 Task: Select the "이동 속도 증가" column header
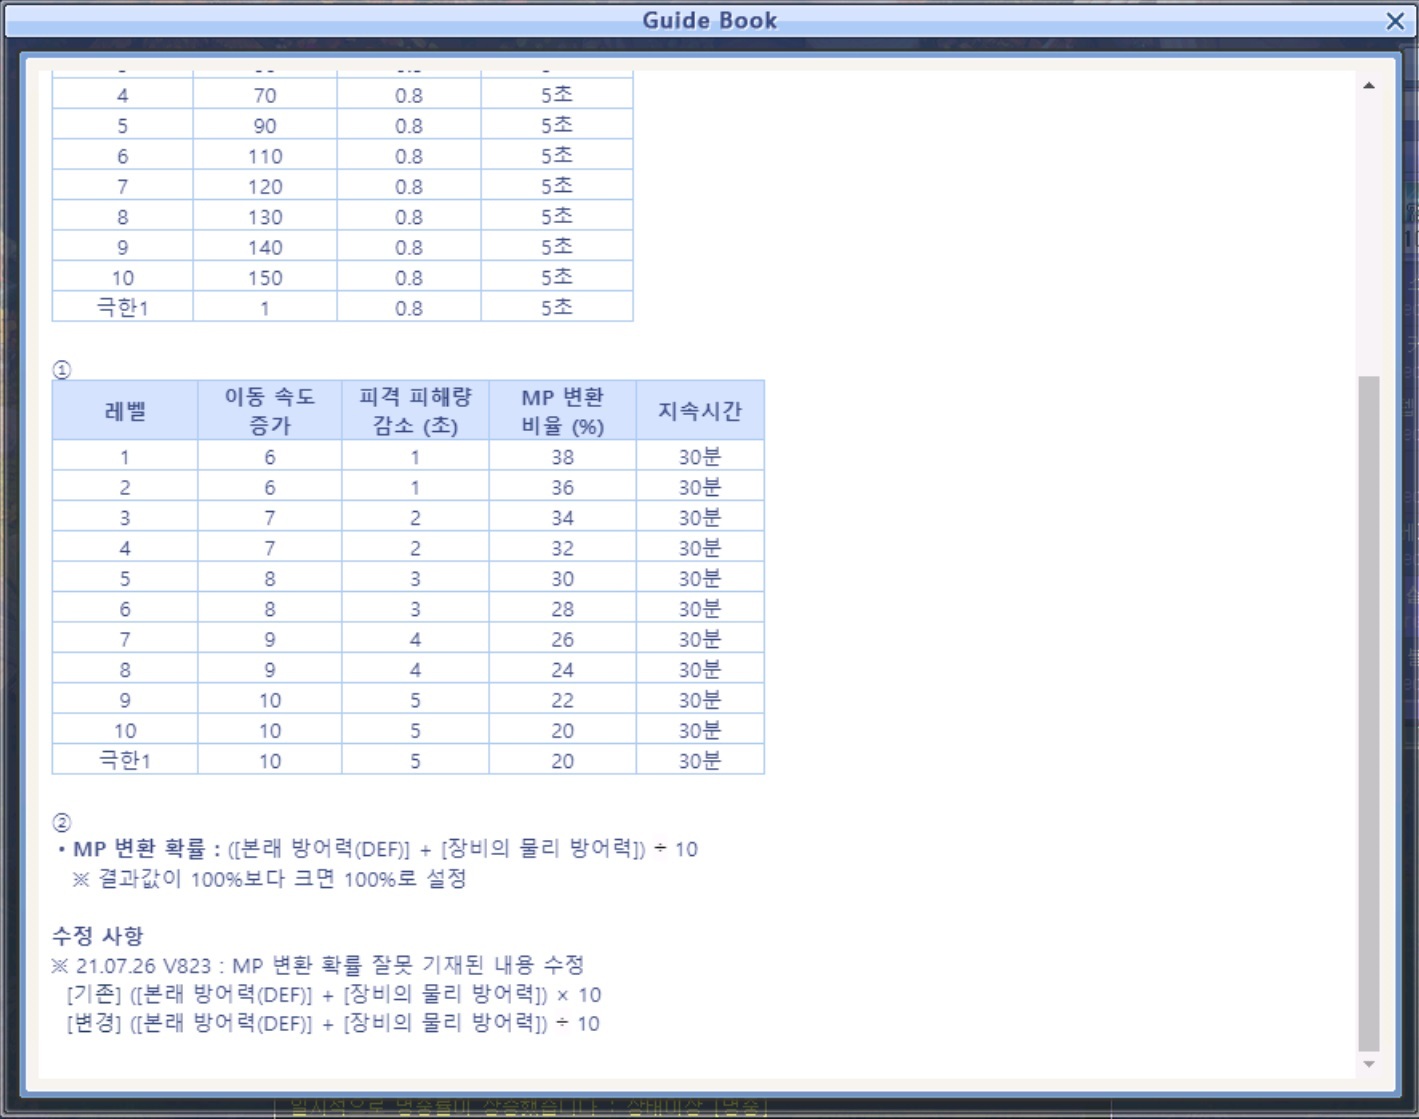coord(270,411)
